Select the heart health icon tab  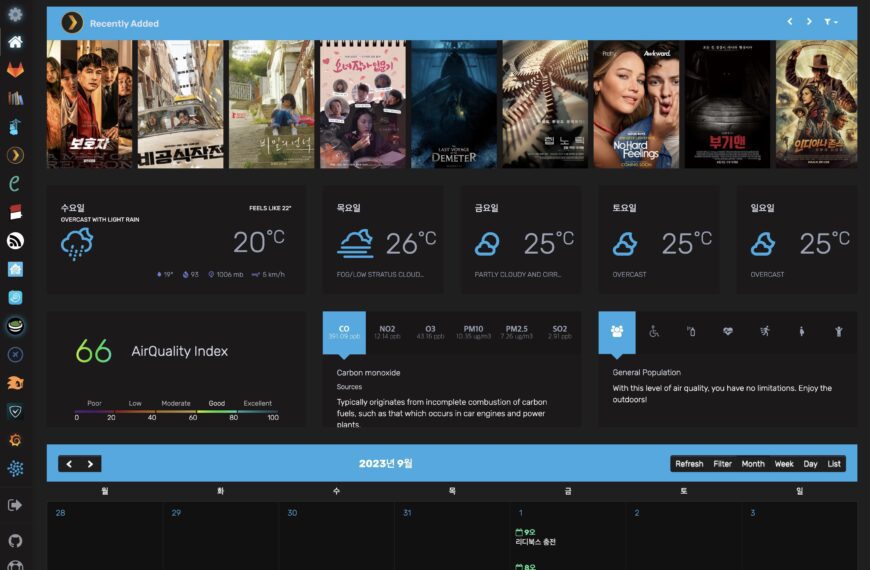(727, 331)
